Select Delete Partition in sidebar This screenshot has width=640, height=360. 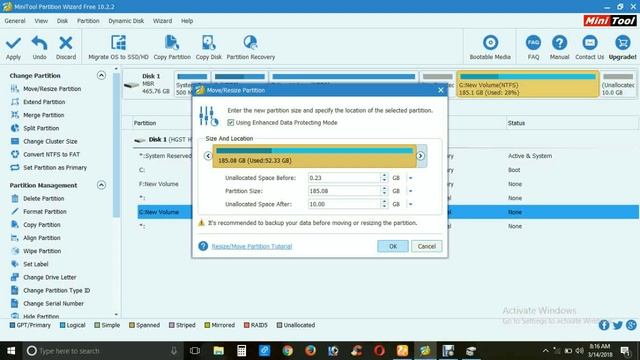(x=43, y=198)
